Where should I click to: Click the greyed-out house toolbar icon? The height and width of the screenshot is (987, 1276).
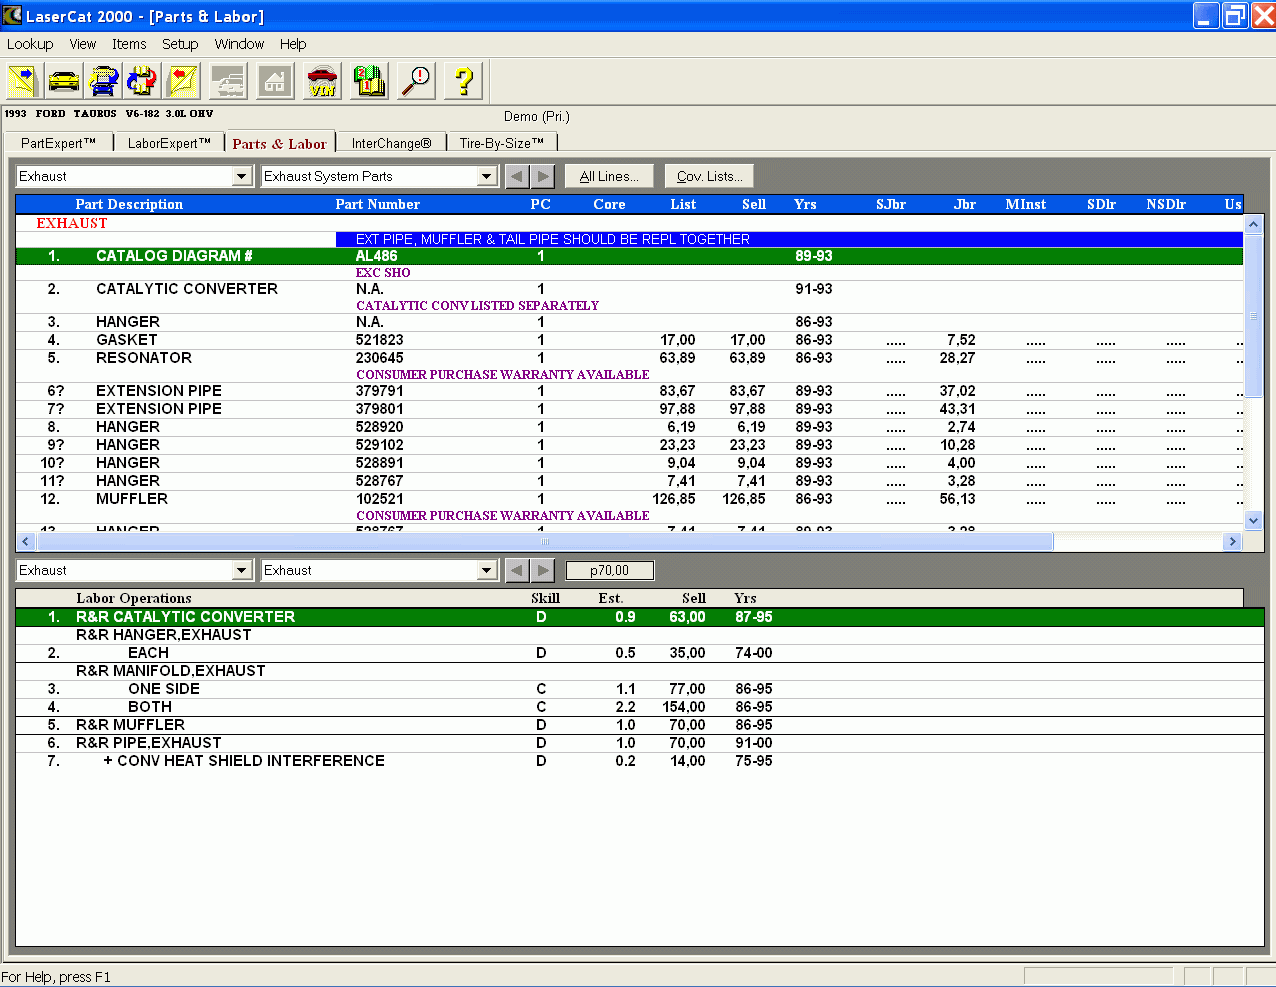coord(275,81)
